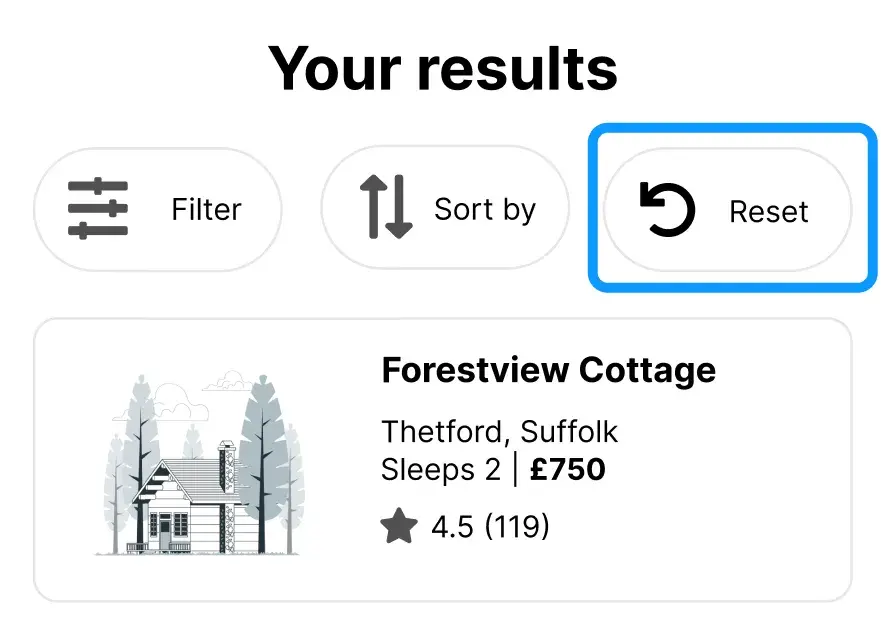Click the 4.5 rating score
This screenshot has width=887, height=618.
click(x=451, y=526)
